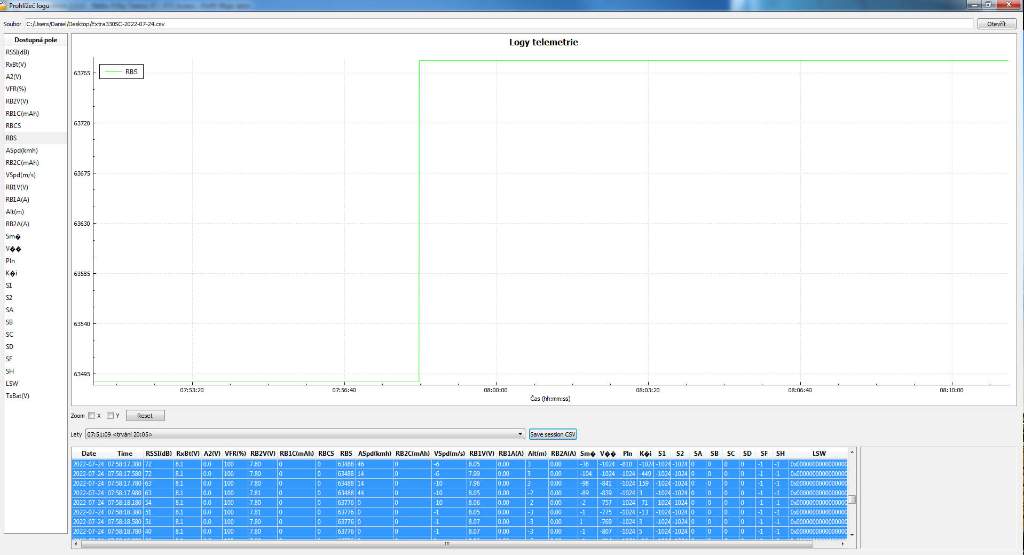Click the LSW column header
The width and height of the screenshot is (1024, 555).
pos(819,453)
